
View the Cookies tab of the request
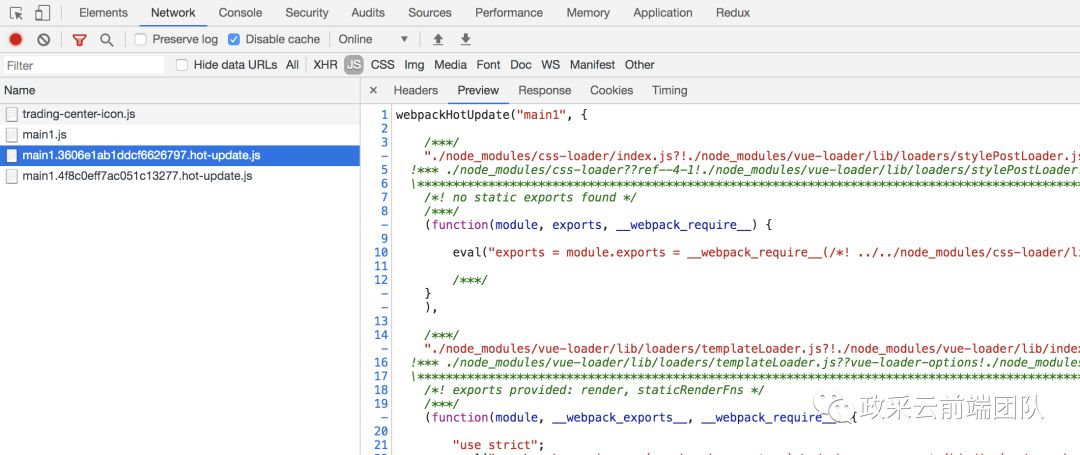point(612,90)
